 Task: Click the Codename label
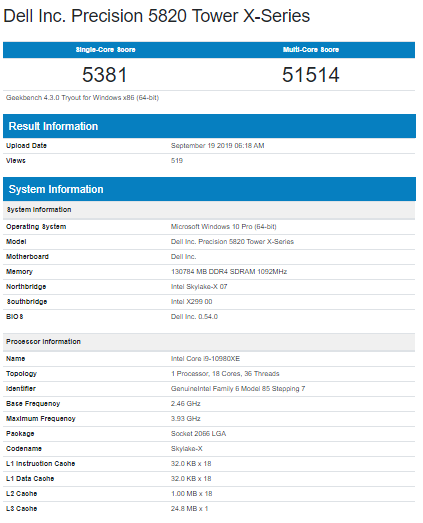[x=24, y=449]
